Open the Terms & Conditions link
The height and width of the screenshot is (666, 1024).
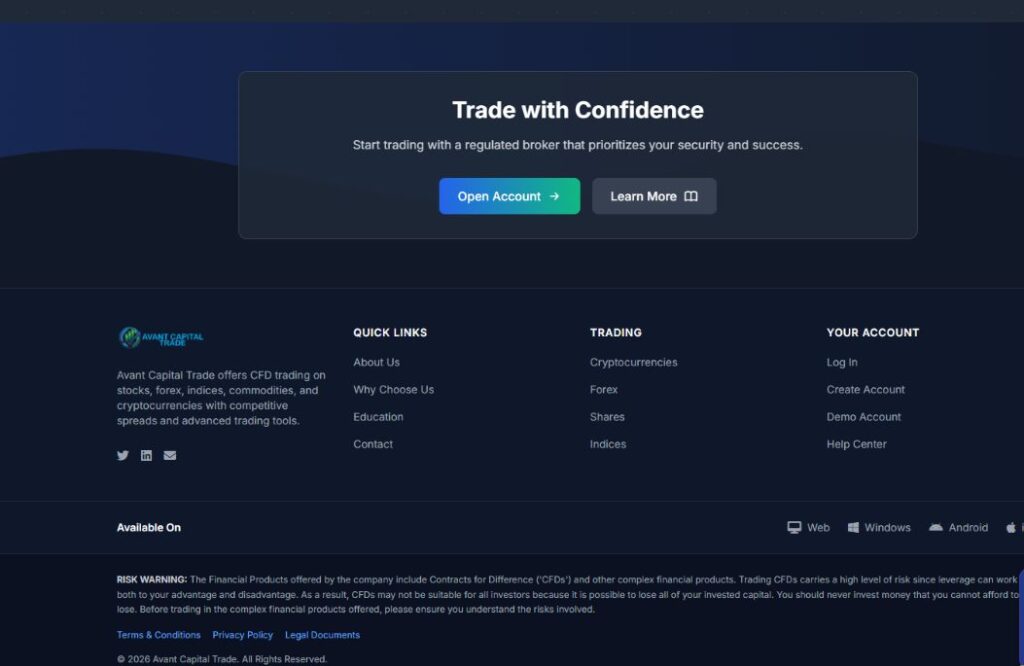(158, 635)
